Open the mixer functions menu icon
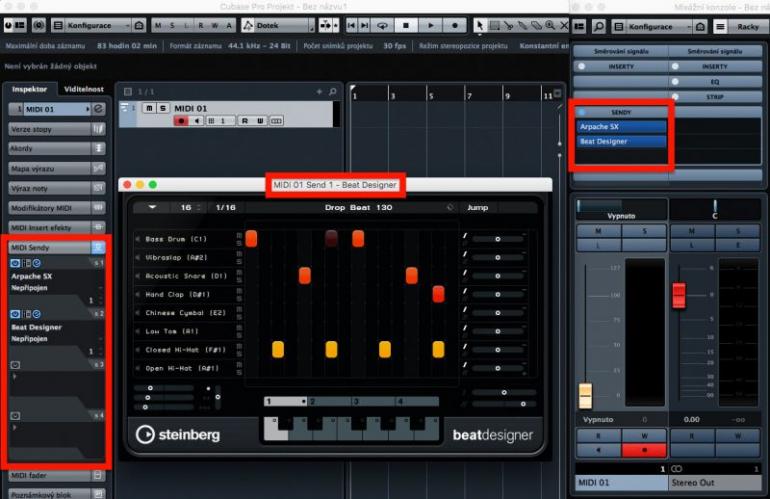This screenshot has height=499, width=770. 720,27
